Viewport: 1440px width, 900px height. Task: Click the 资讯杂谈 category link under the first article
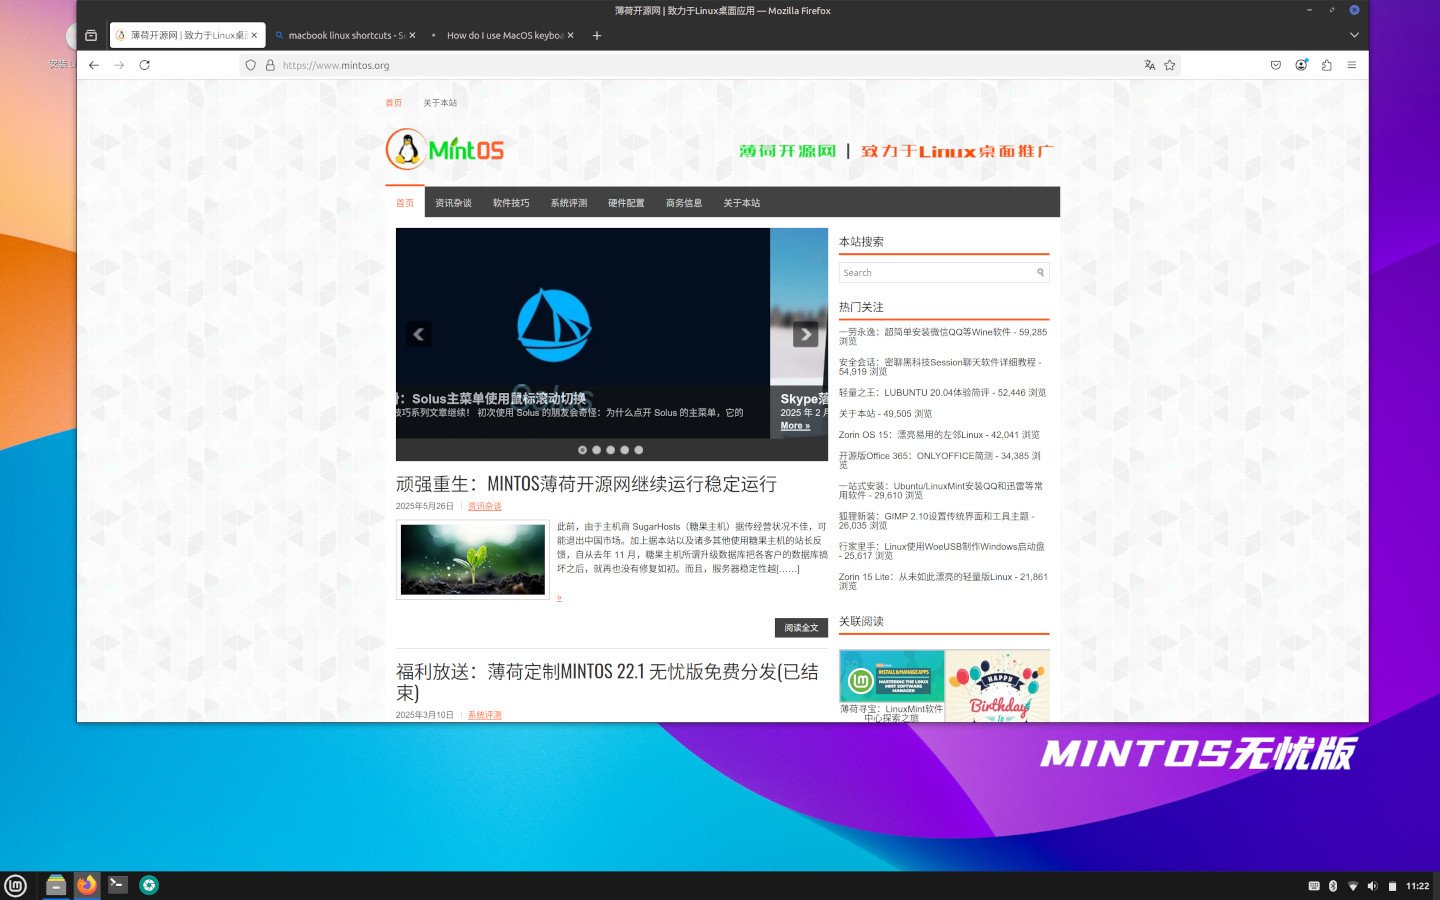click(485, 507)
